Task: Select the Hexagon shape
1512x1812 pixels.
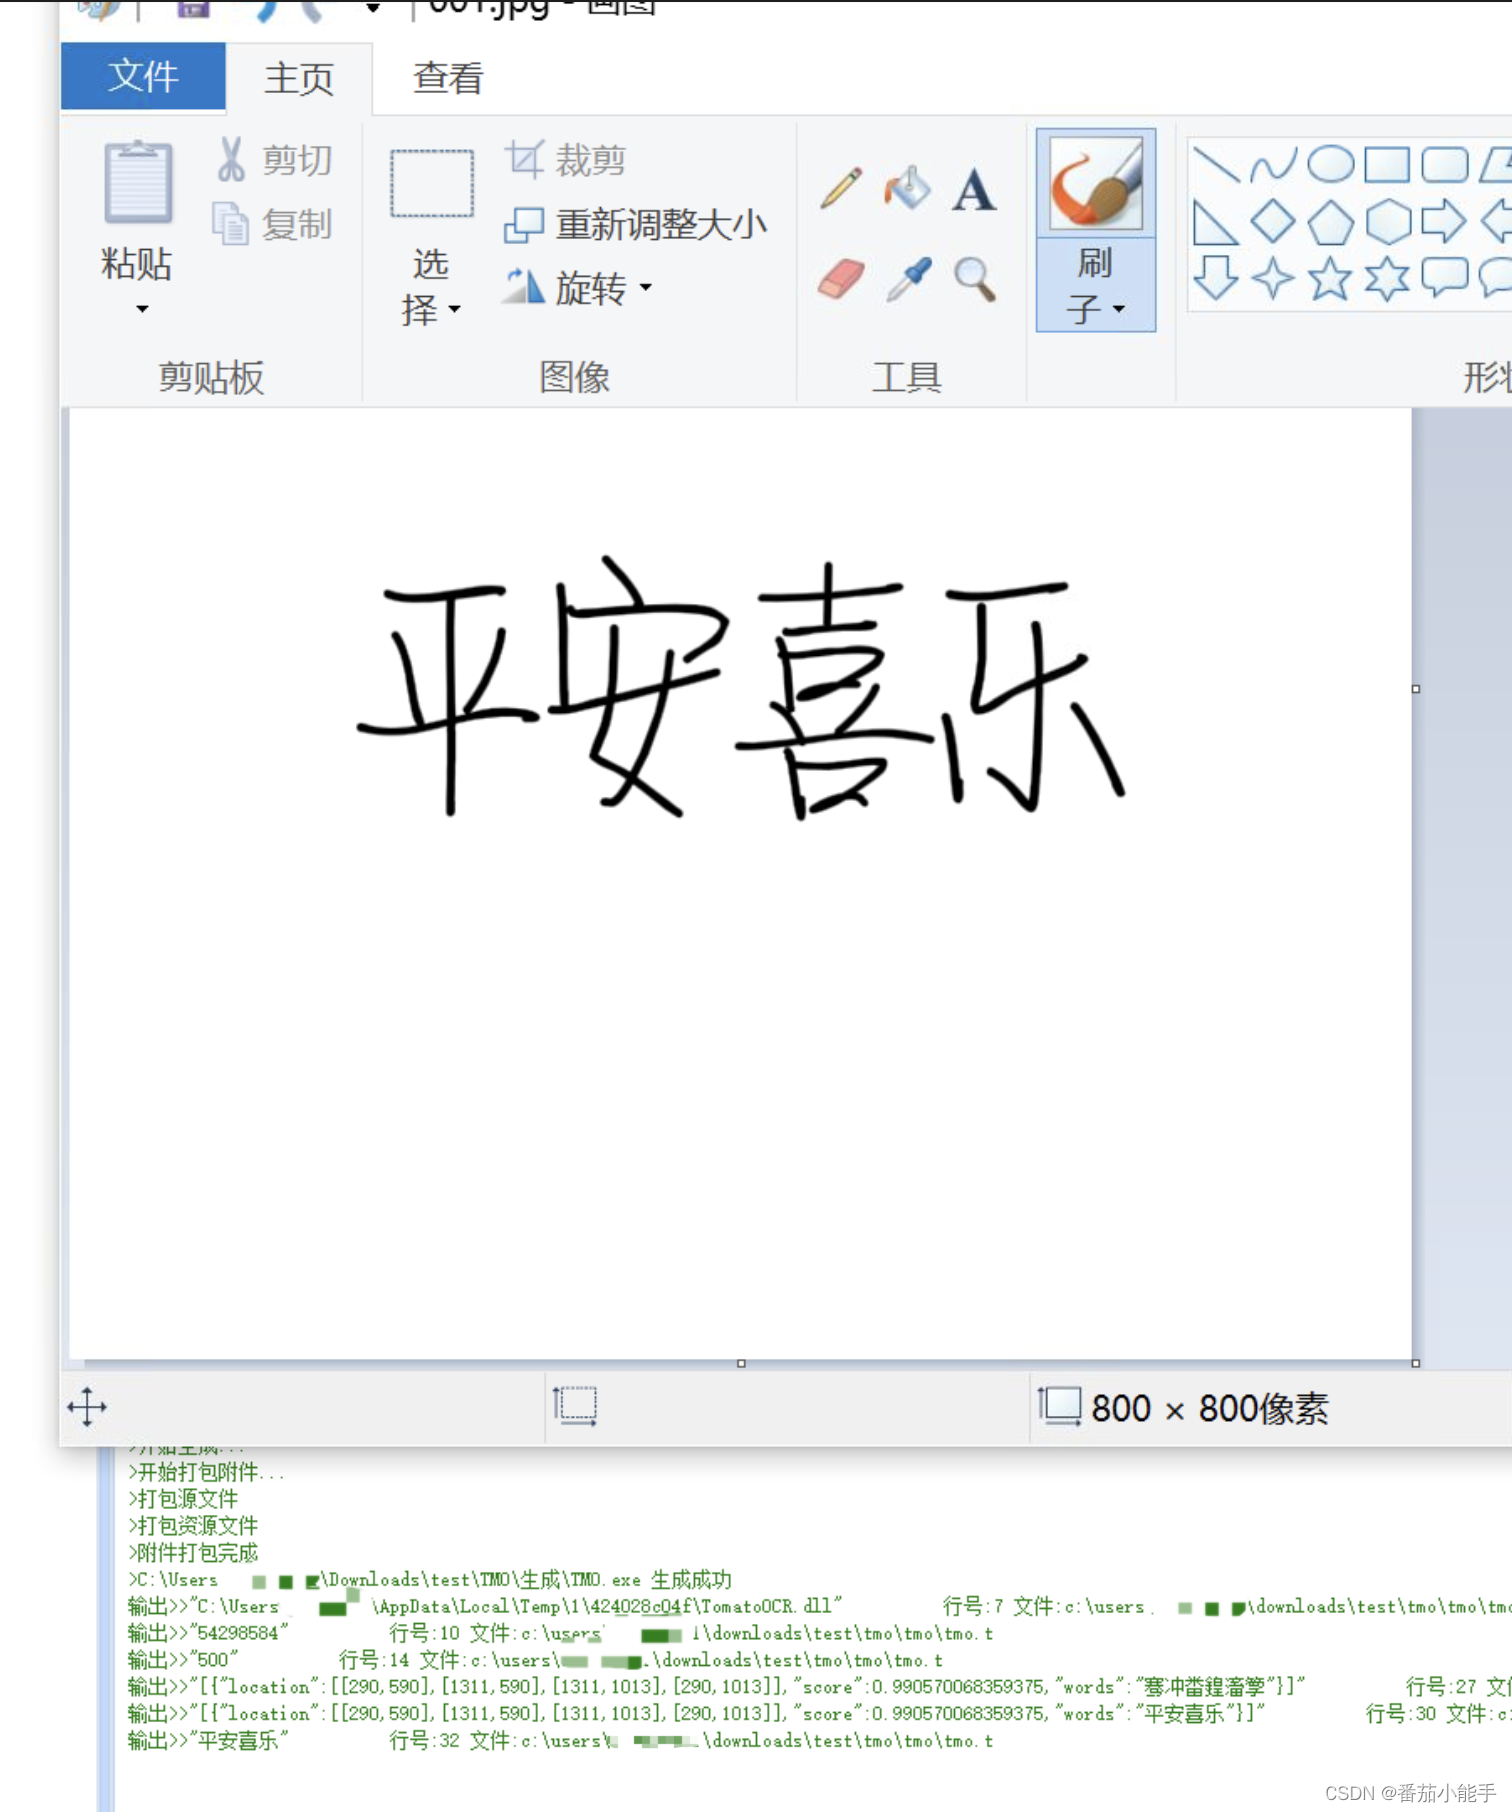Action: [1388, 221]
